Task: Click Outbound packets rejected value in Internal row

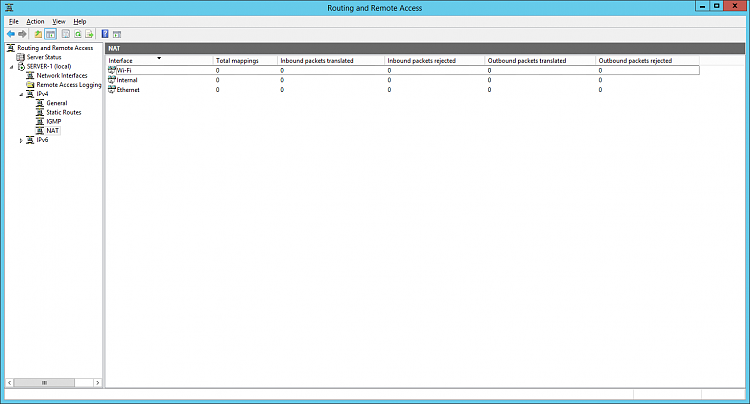Action: pos(600,80)
